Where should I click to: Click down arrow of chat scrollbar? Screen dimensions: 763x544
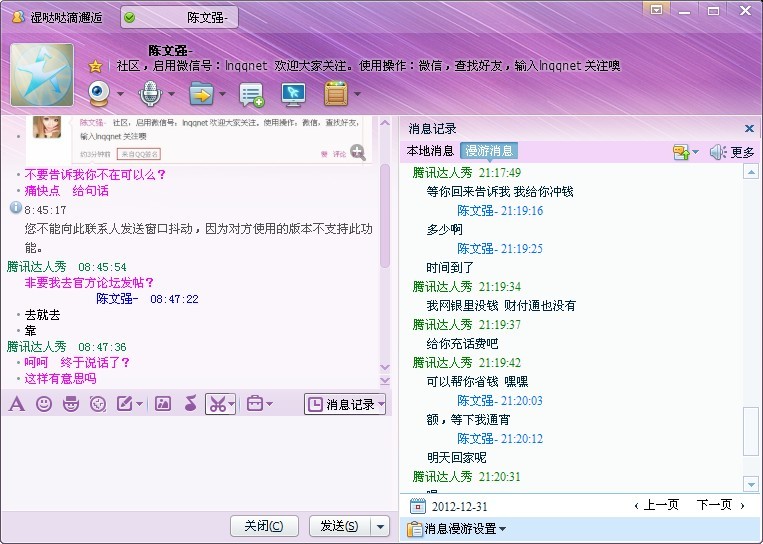tap(385, 367)
